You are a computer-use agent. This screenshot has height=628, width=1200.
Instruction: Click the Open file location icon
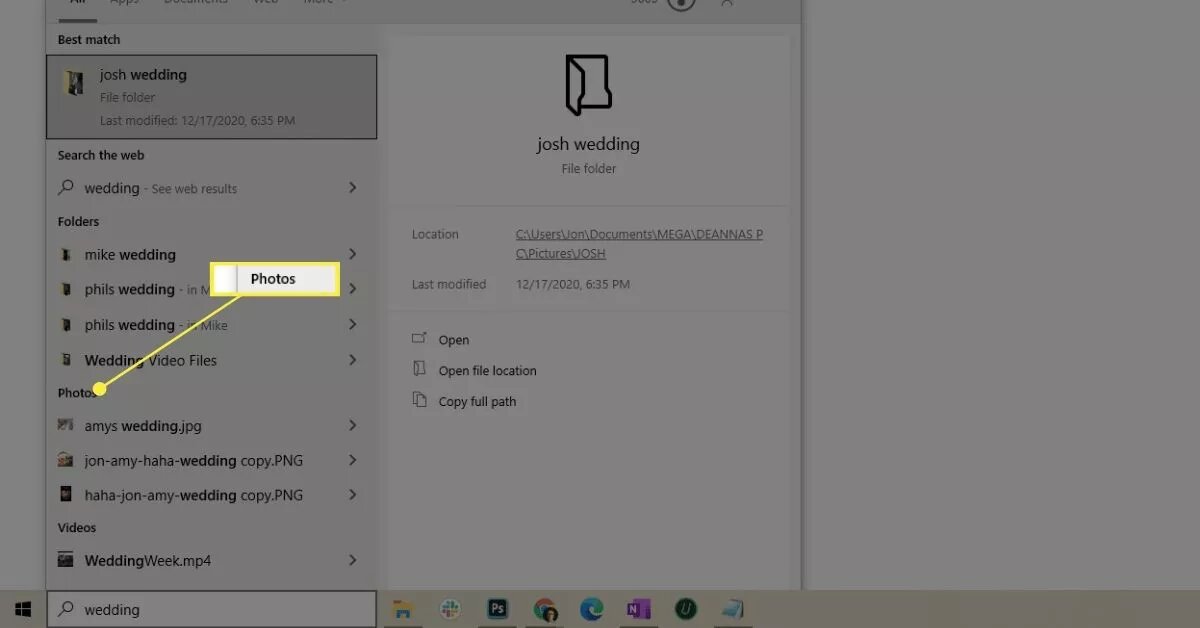pos(420,369)
